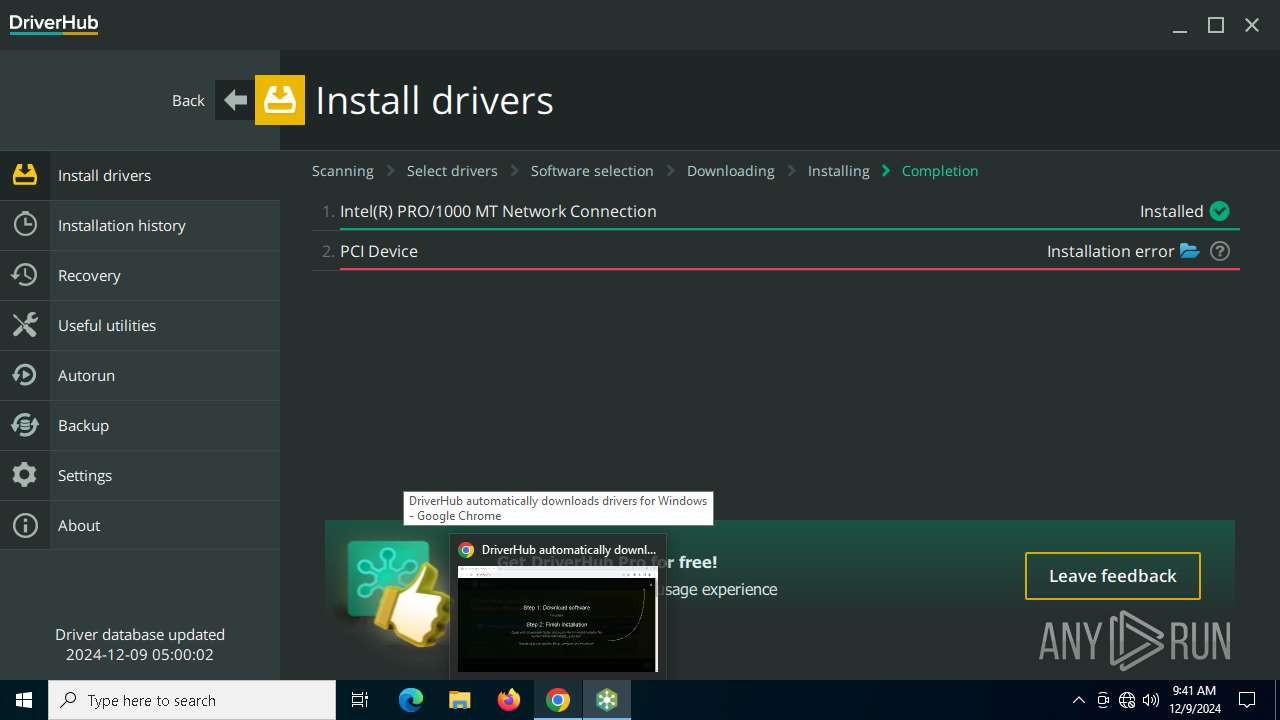Open the About menu item
Screen dimensions: 1280x720
(140, 525)
